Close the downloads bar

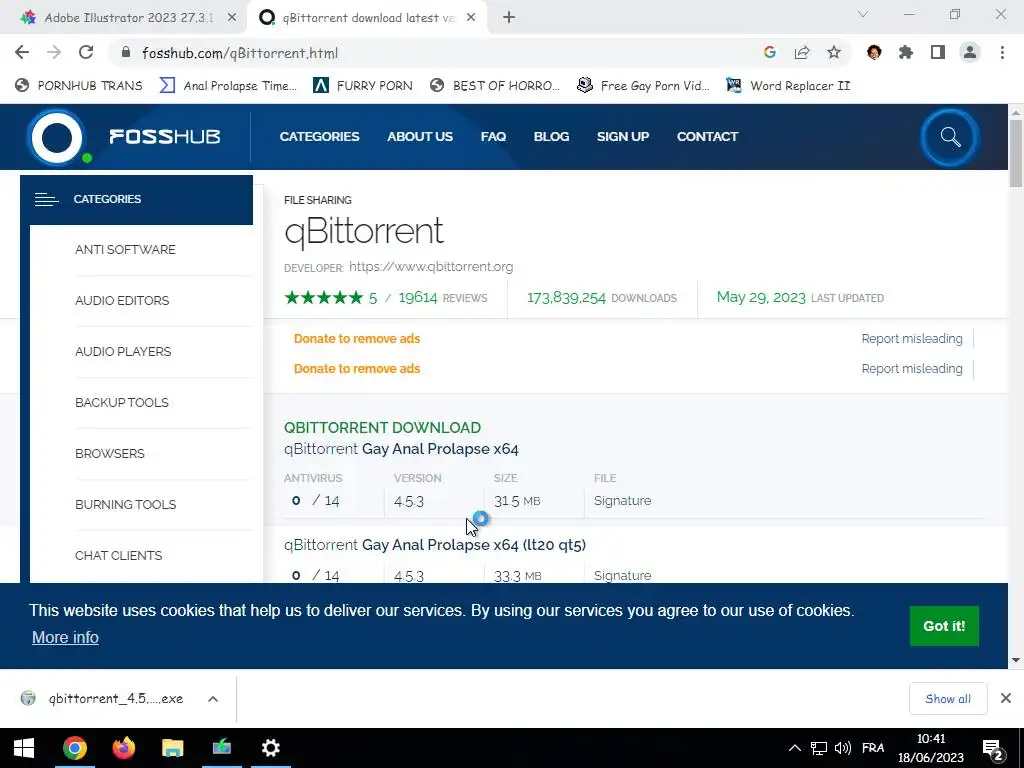tap(1006, 699)
